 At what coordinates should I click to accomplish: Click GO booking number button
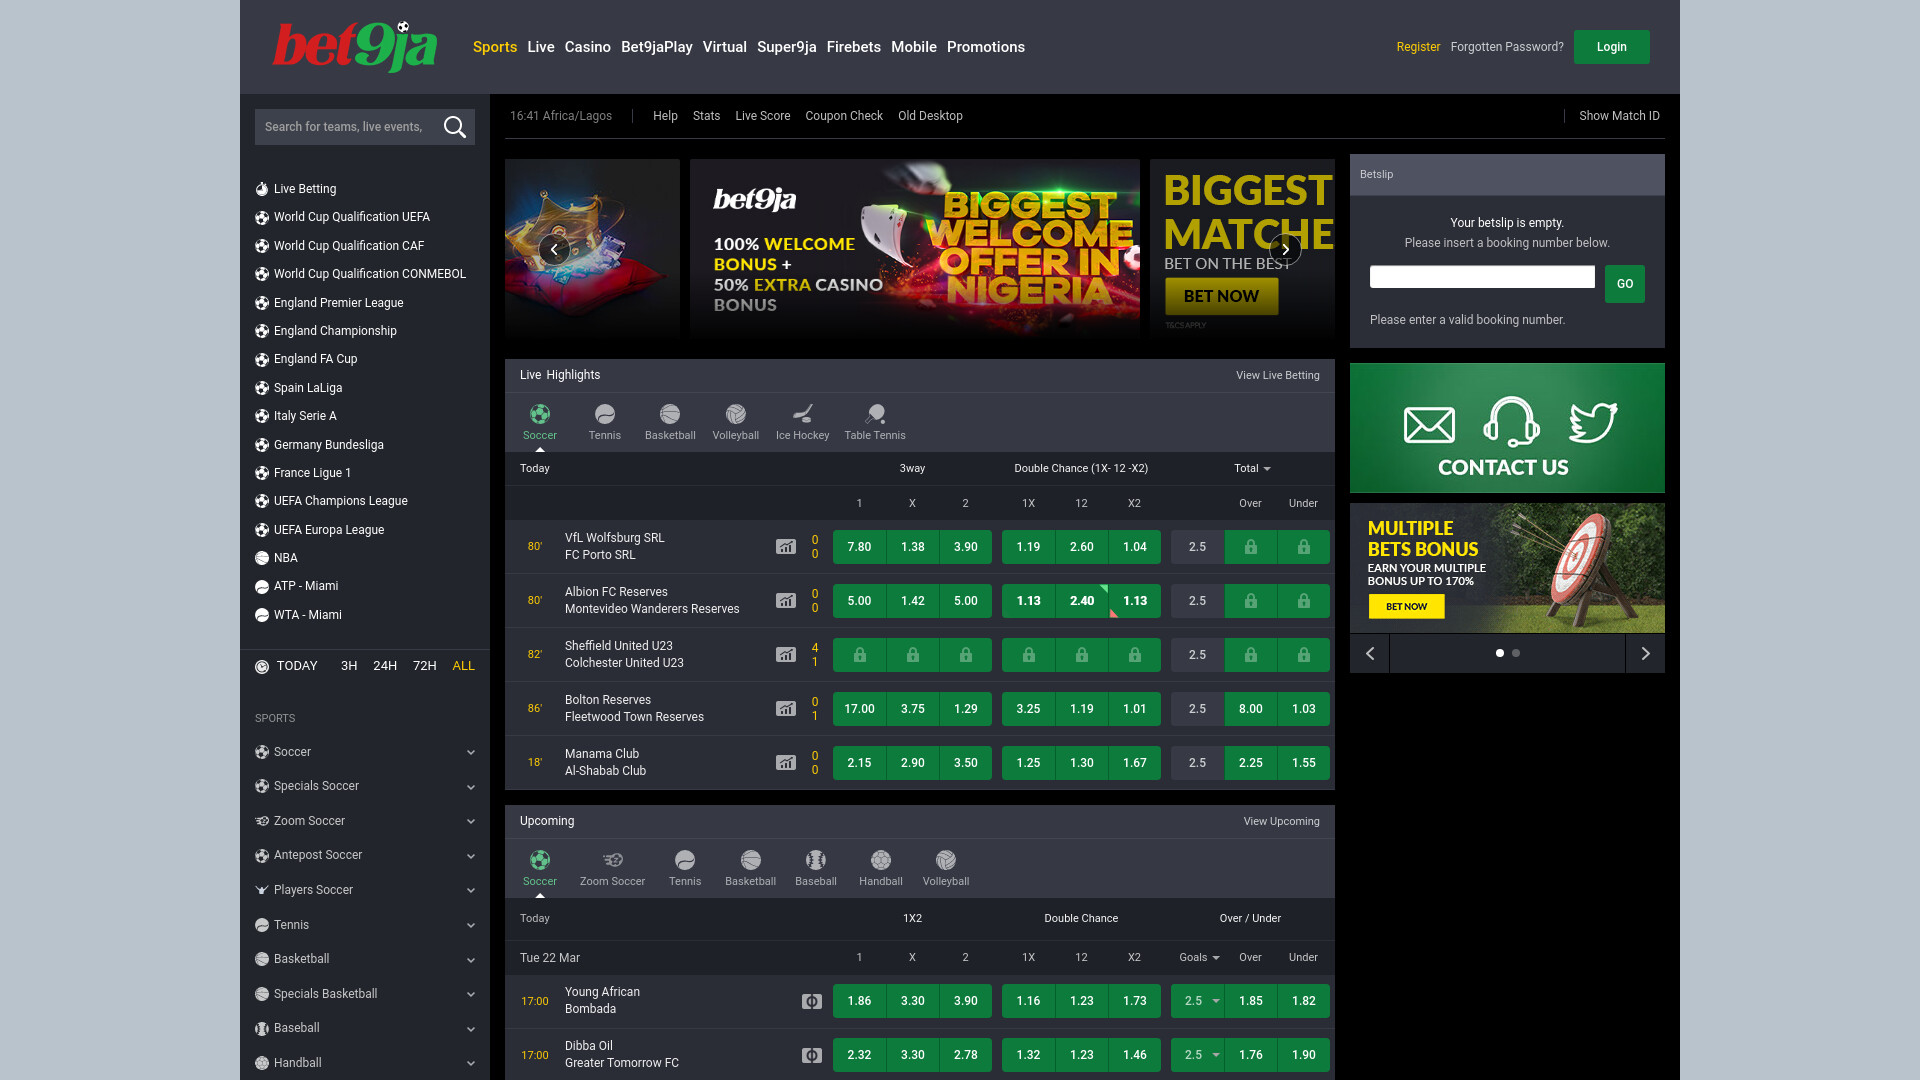[x=1625, y=284]
